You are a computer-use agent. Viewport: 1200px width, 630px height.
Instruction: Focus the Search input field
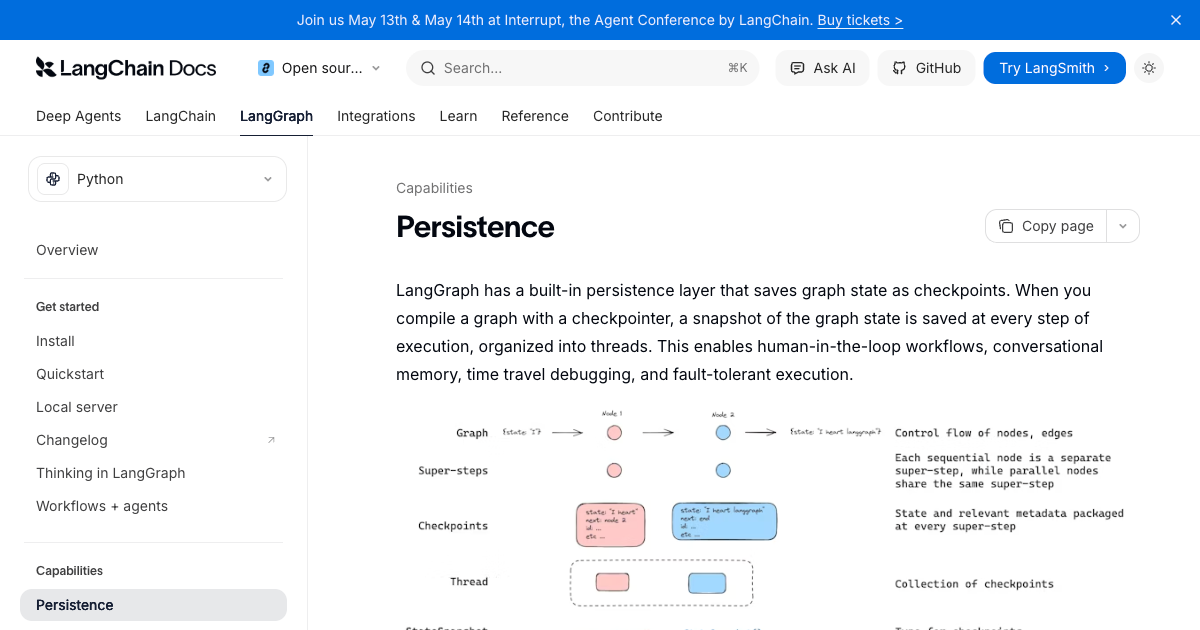(583, 68)
